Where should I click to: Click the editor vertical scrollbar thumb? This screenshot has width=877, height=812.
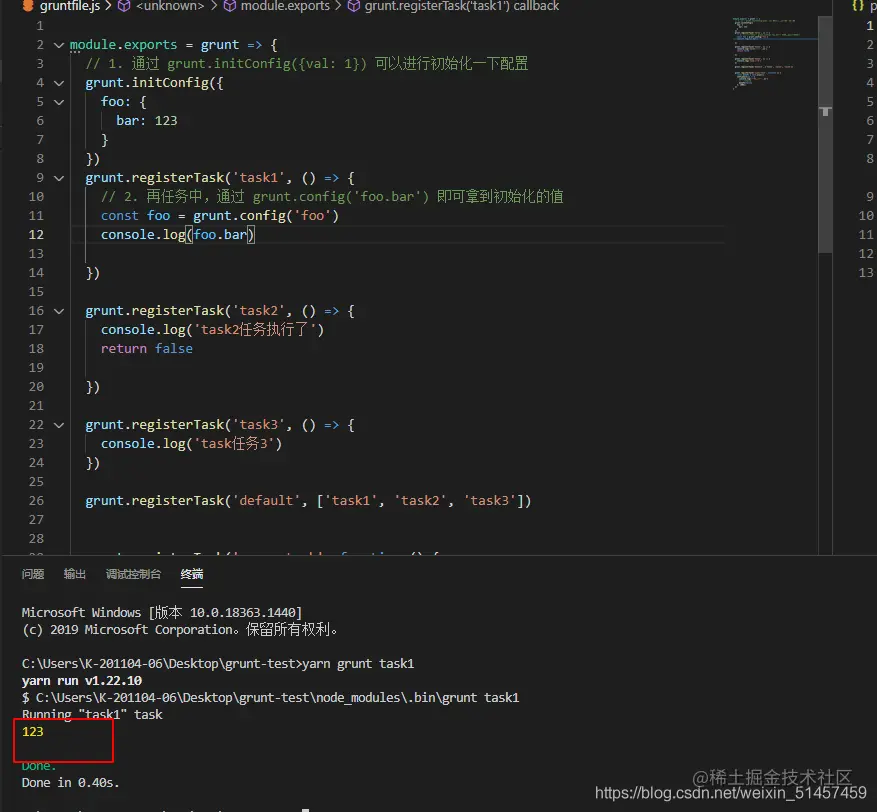click(x=824, y=134)
